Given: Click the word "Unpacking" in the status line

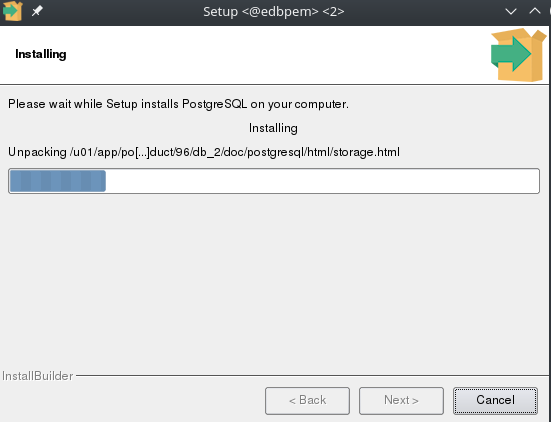Looking at the screenshot, I should point(37,152).
